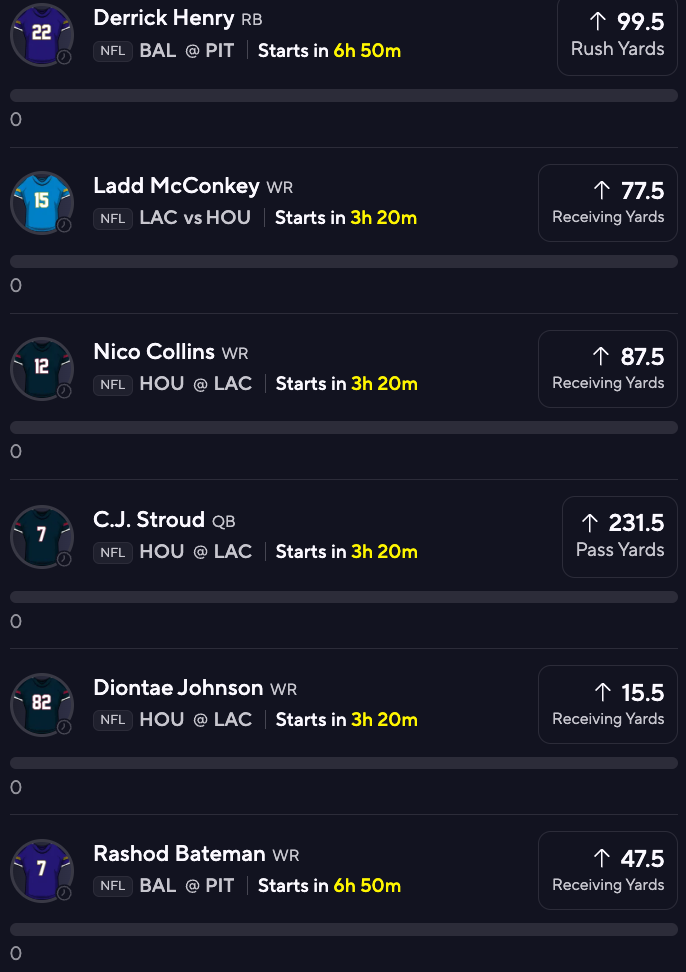Click Diontae Johnson's number 82 jersey icon

pos(42,704)
